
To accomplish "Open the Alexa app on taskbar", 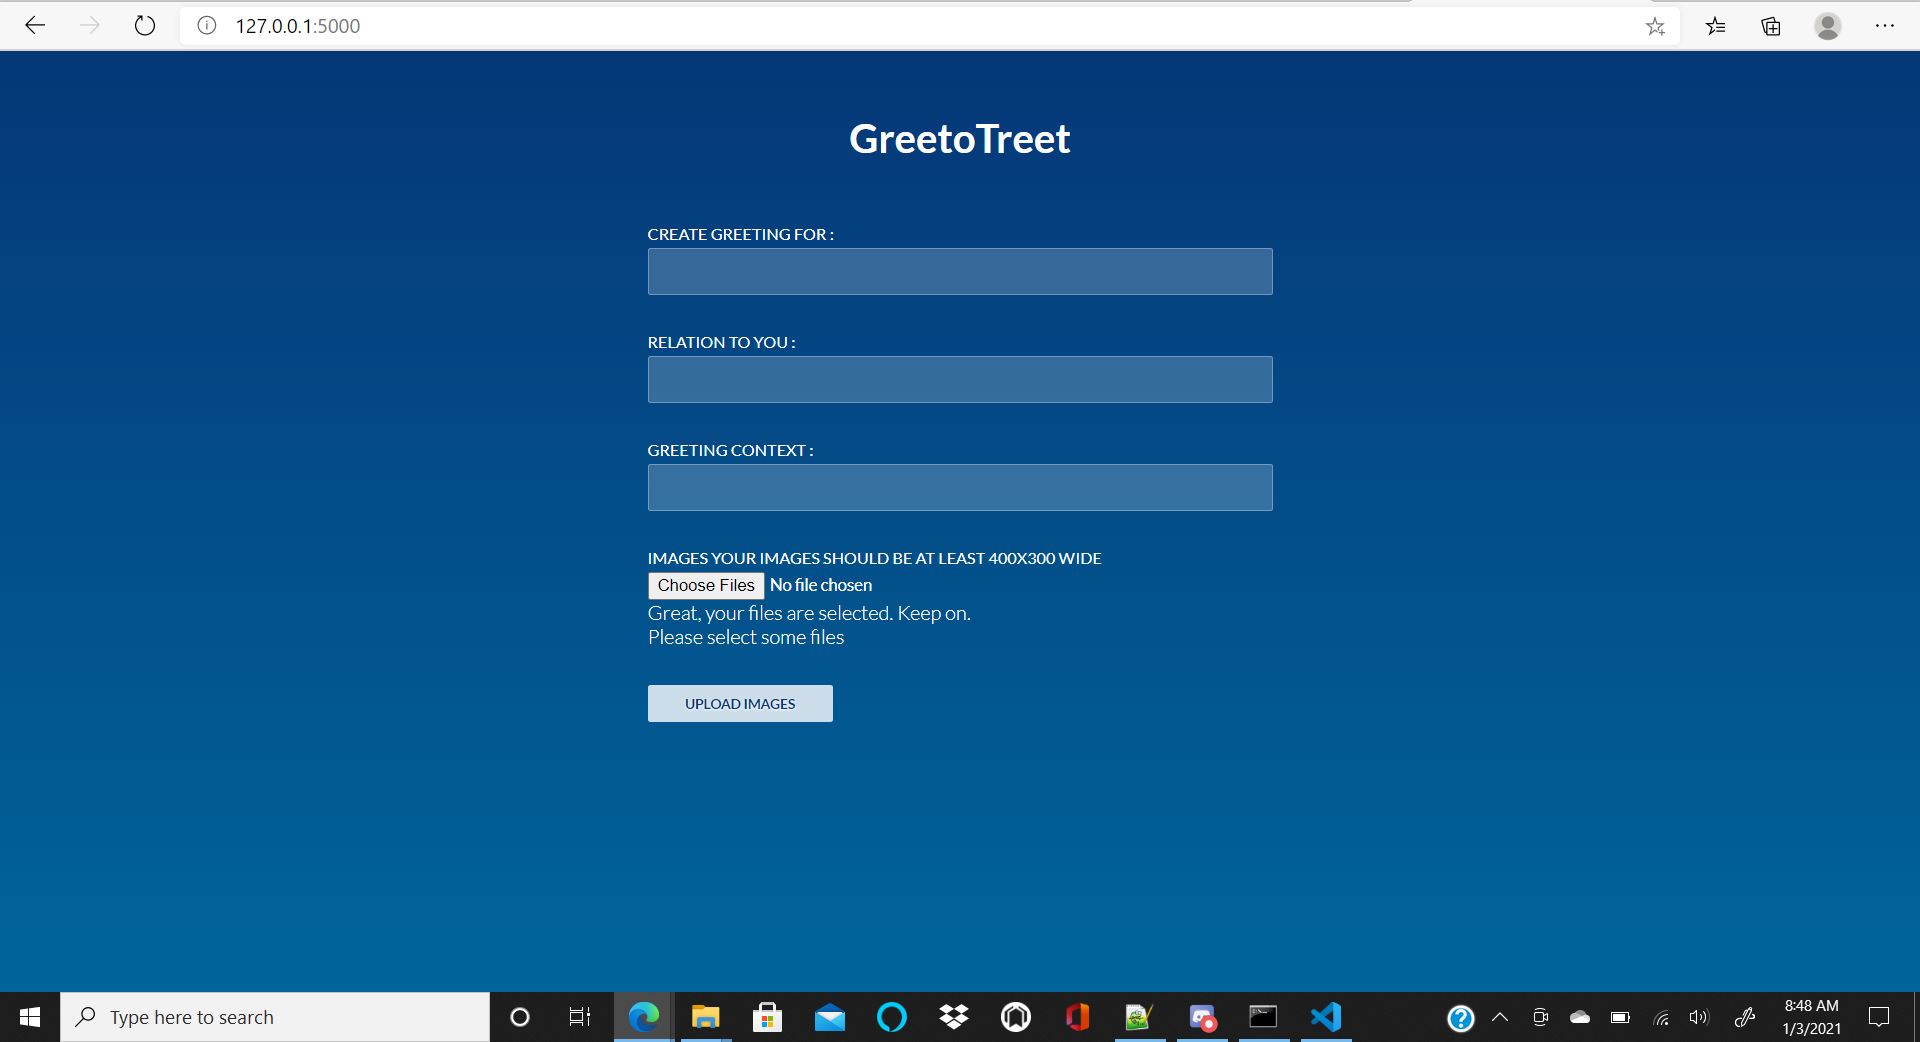I will click(x=891, y=1017).
